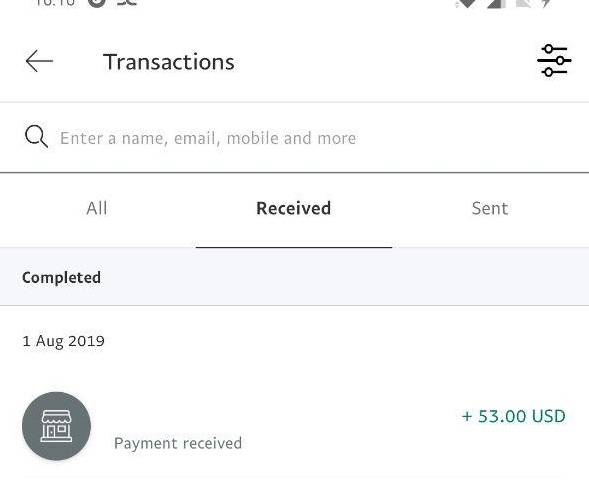Tap the Wi-Fi status icon
Image resolution: width=589 pixels, height=491 pixels.
466,4
